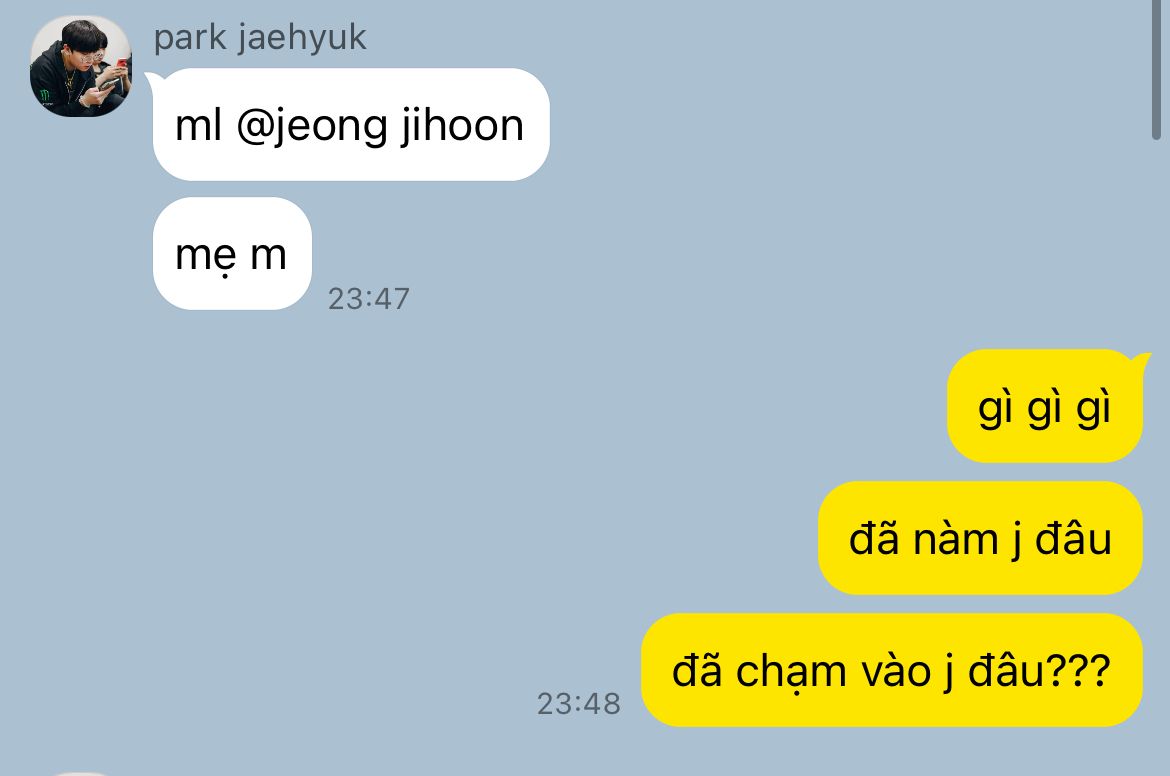Viewport: 1170px width, 776px height.
Task: Open the @jeong jihoon mention
Action: click(380, 125)
